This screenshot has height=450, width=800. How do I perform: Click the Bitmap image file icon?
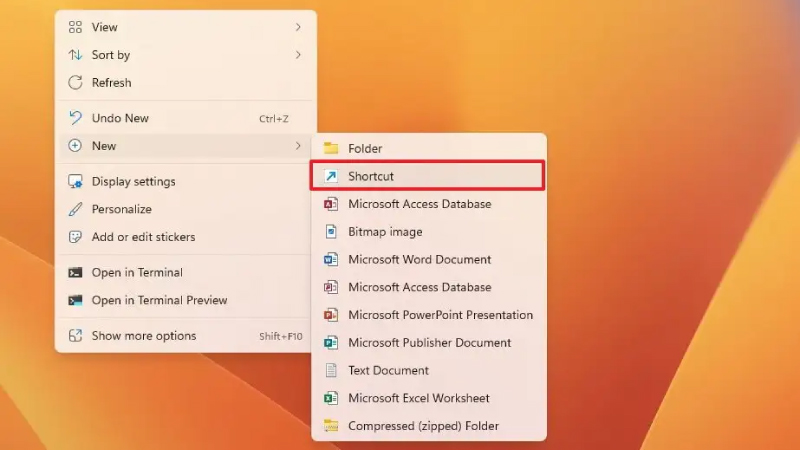[x=331, y=232]
